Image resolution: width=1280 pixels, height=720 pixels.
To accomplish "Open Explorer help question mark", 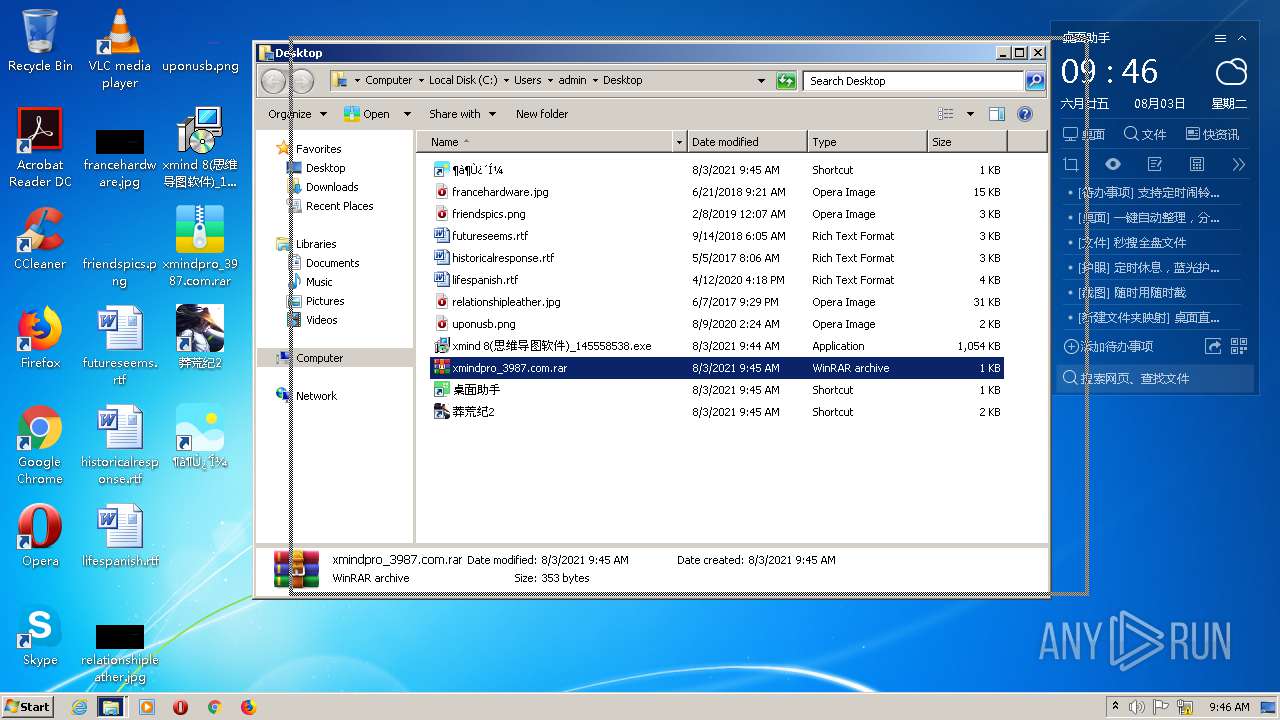I will coord(1025,114).
